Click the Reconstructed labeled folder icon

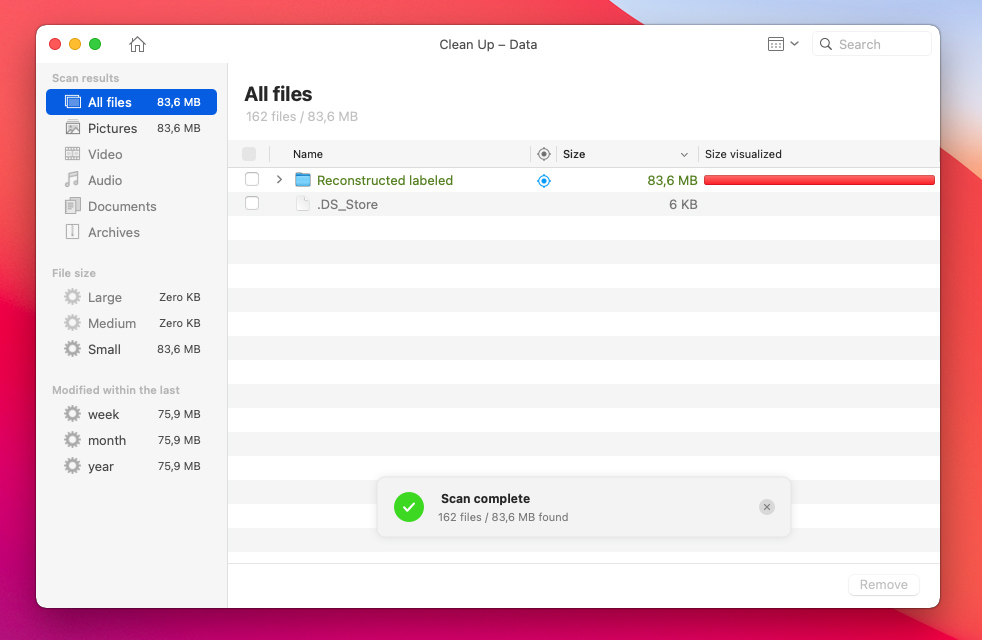pos(303,180)
